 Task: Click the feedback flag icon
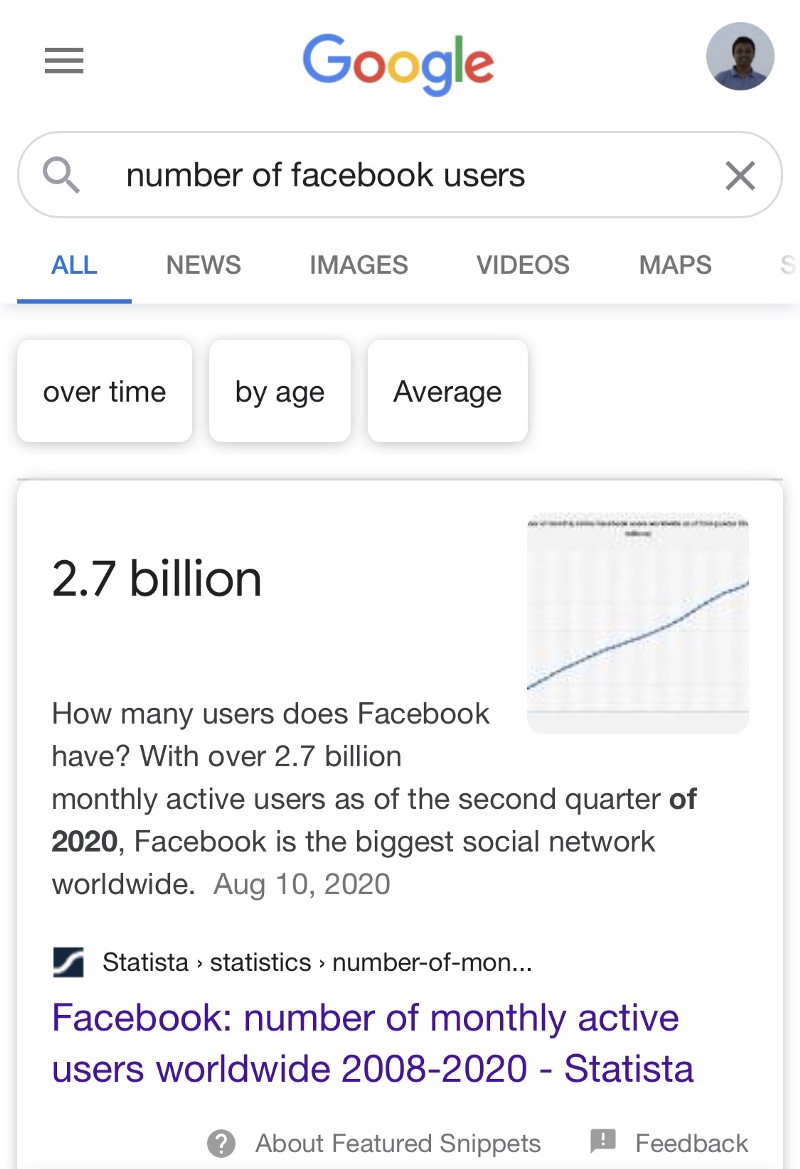click(x=603, y=1142)
